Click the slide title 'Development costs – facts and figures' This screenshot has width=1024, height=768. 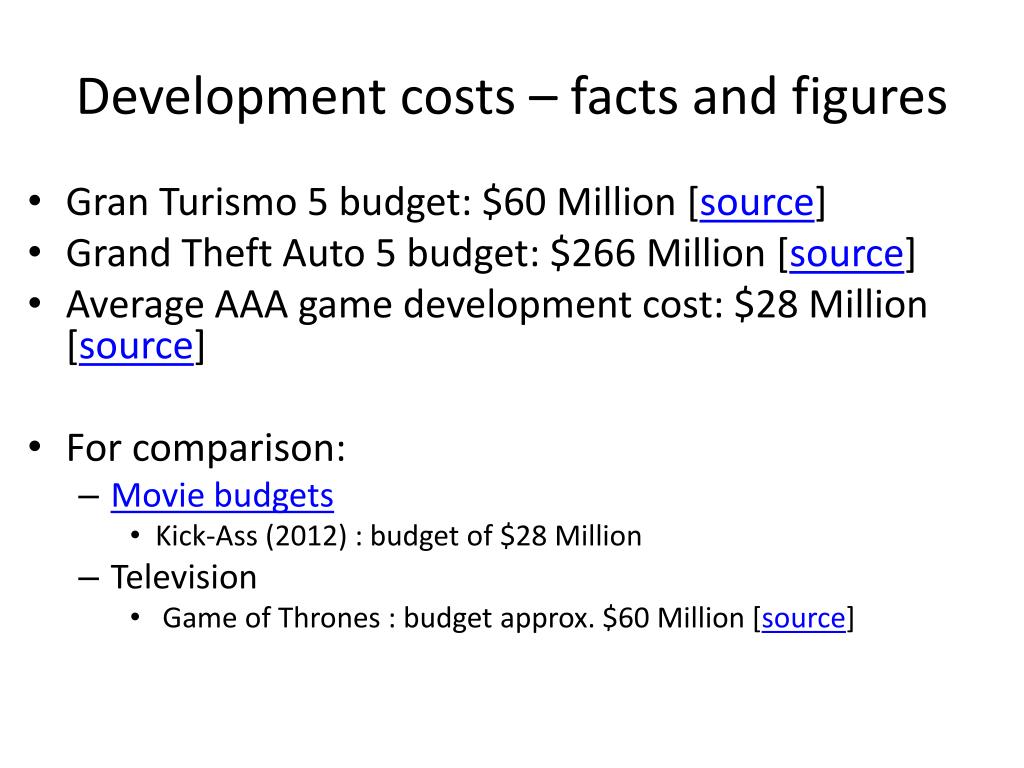coord(512,97)
